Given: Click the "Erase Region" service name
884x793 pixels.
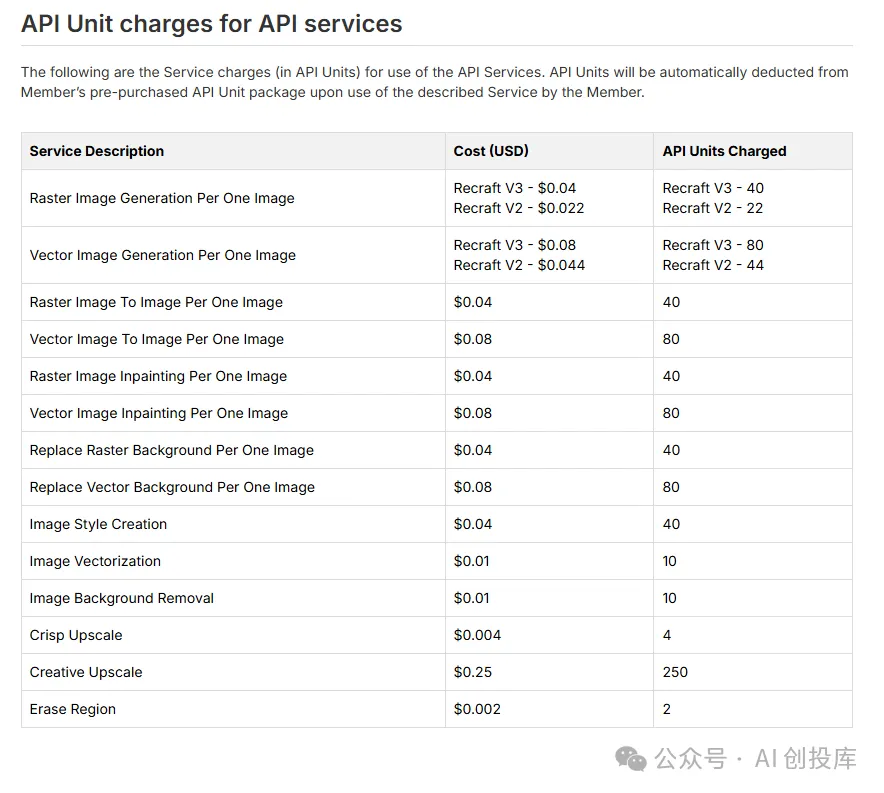Looking at the screenshot, I should tap(73, 710).
